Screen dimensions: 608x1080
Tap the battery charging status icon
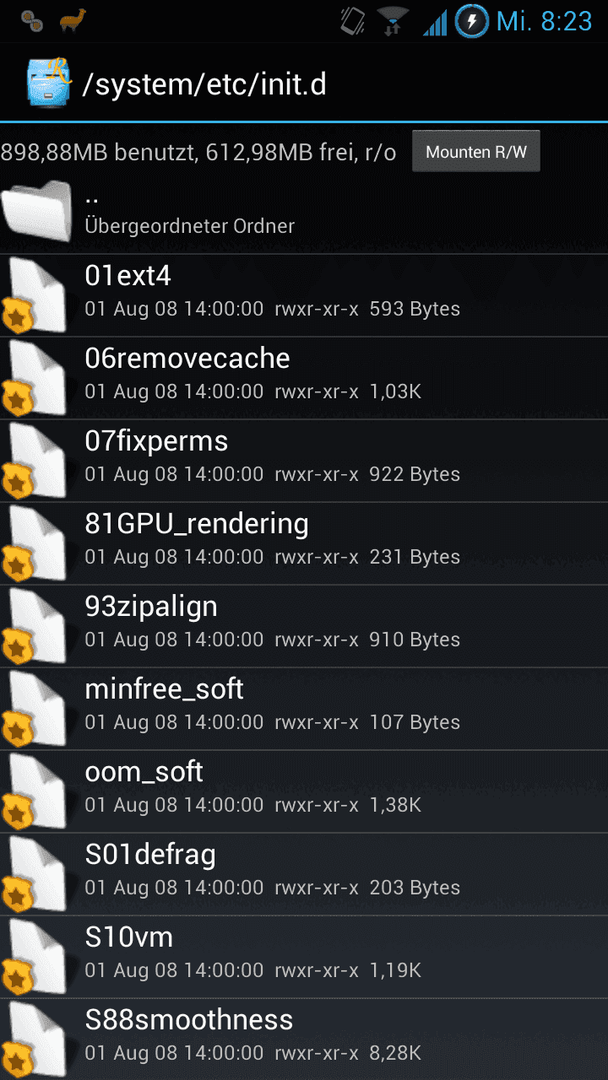(472, 21)
